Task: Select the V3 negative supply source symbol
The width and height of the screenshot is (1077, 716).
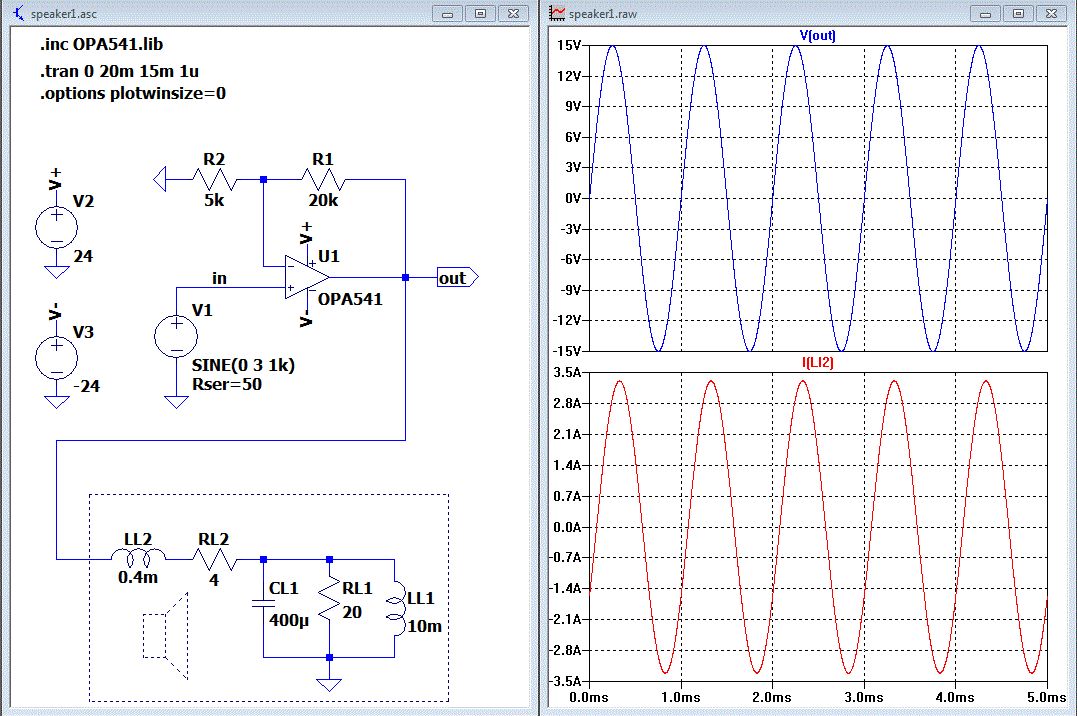Action: point(57,356)
